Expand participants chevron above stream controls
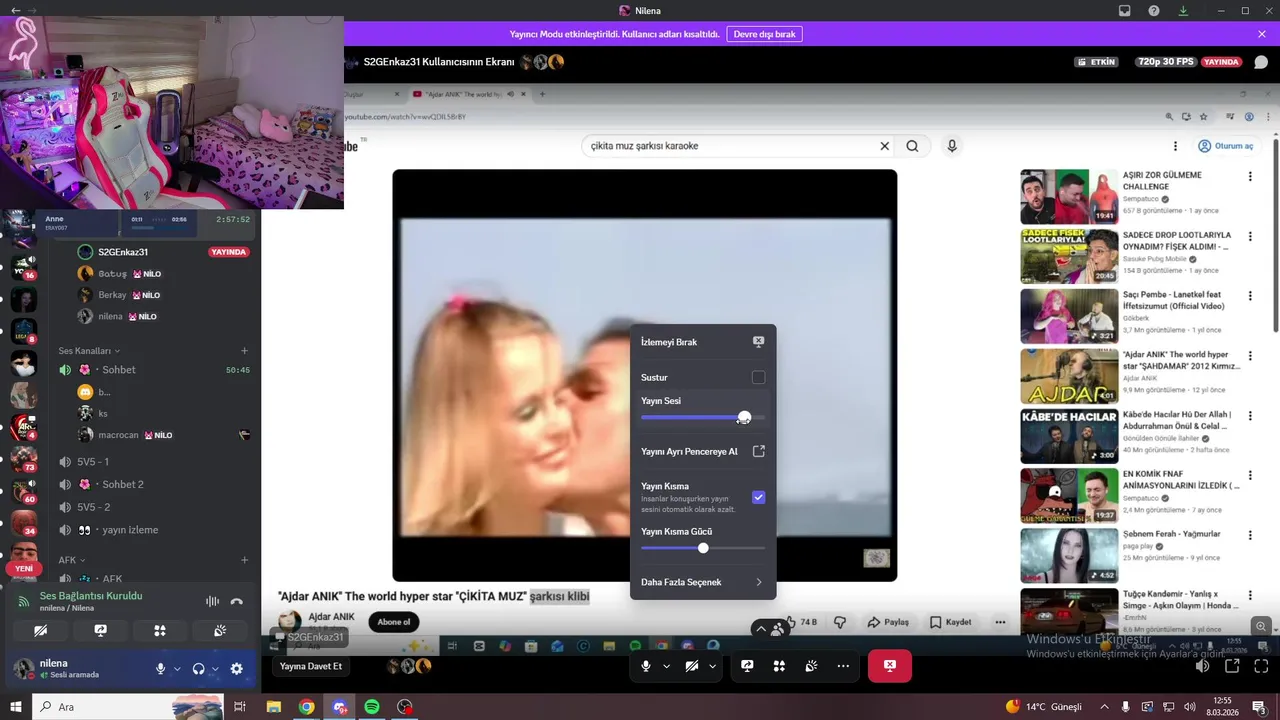This screenshot has width=1280, height=720. (x=761, y=629)
